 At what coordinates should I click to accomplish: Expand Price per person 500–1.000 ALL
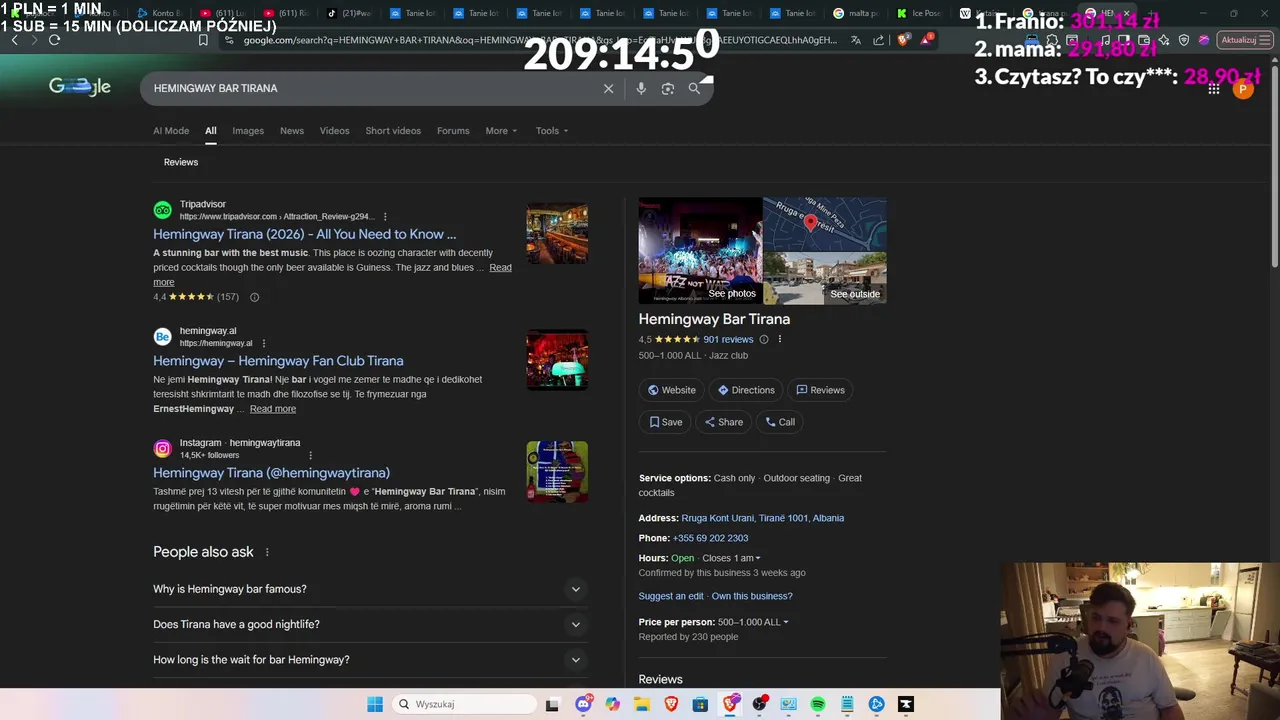pos(753,622)
